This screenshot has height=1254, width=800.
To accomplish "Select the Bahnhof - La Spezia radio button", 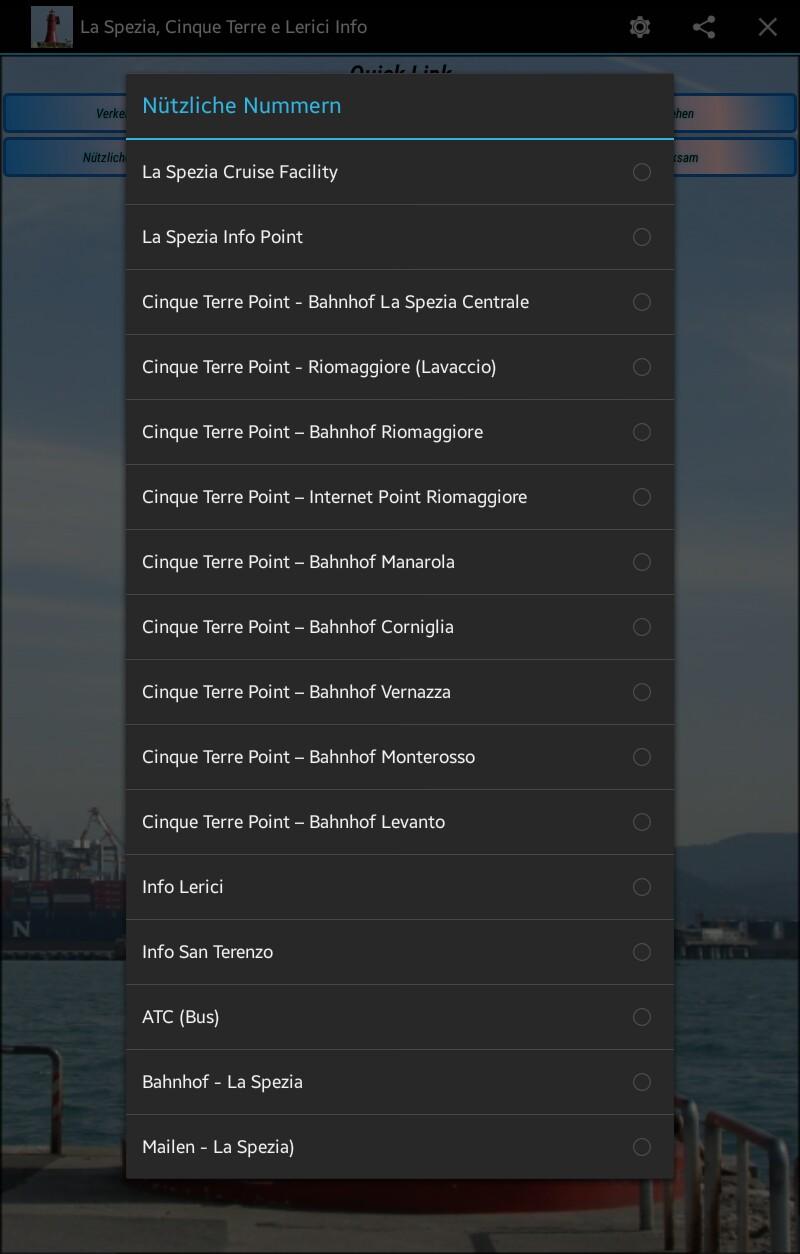I will [x=642, y=1082].
